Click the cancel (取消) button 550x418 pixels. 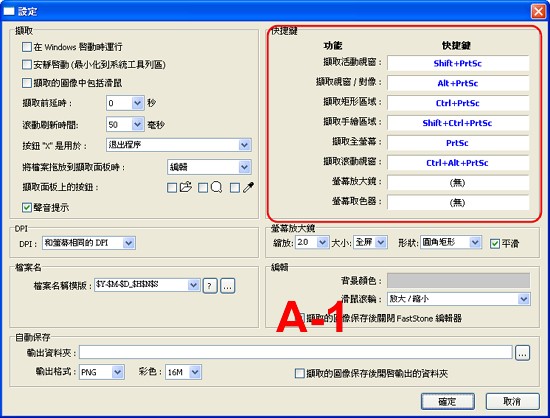pyautogui.click(x=512, y=401)
